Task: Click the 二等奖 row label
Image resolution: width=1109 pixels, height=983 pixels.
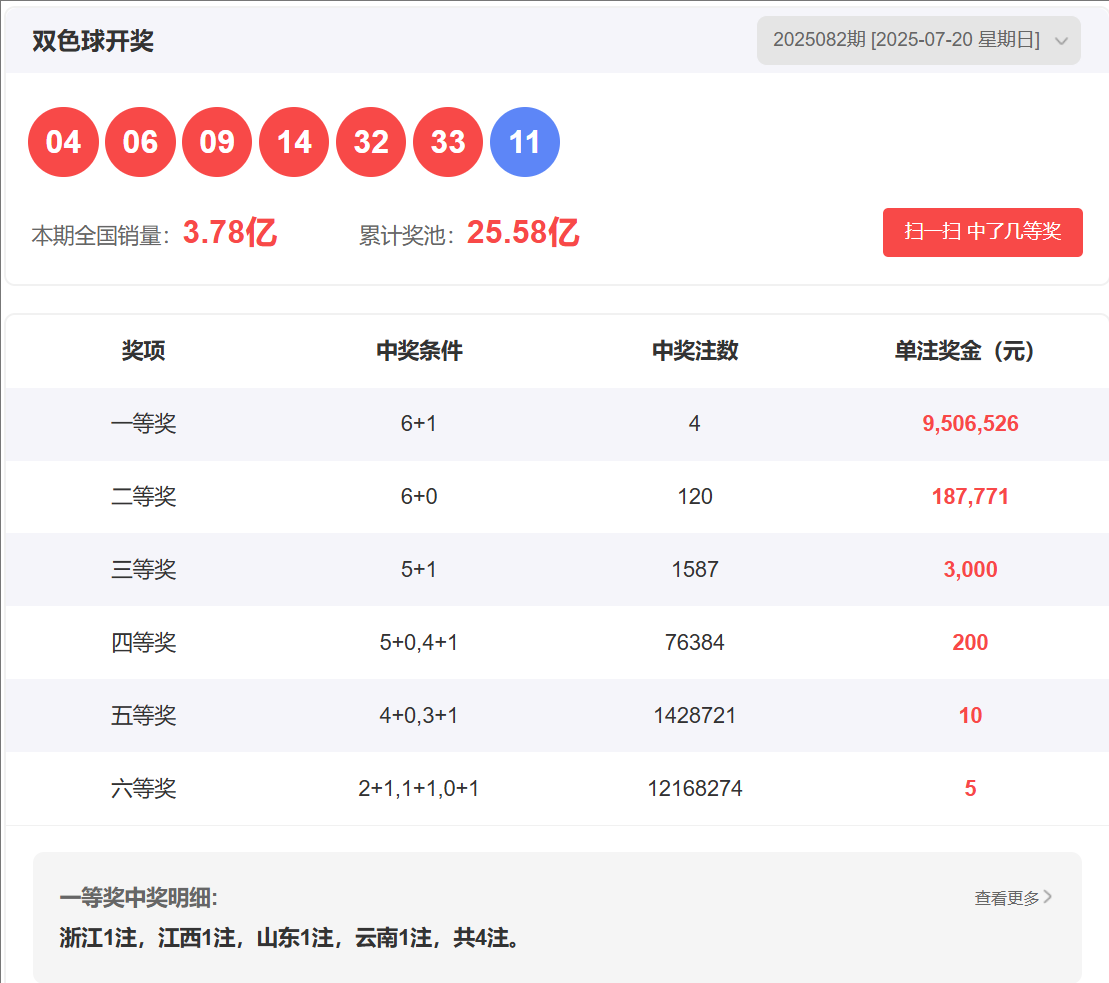Action: pyautogui.click(x=143, y=497)
